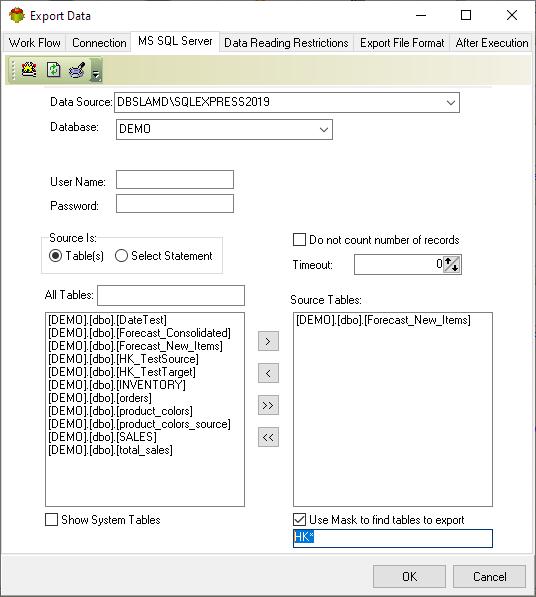The image size is (536, 597).
Task: Go to the After Execution tab
Action: [491, 43]
